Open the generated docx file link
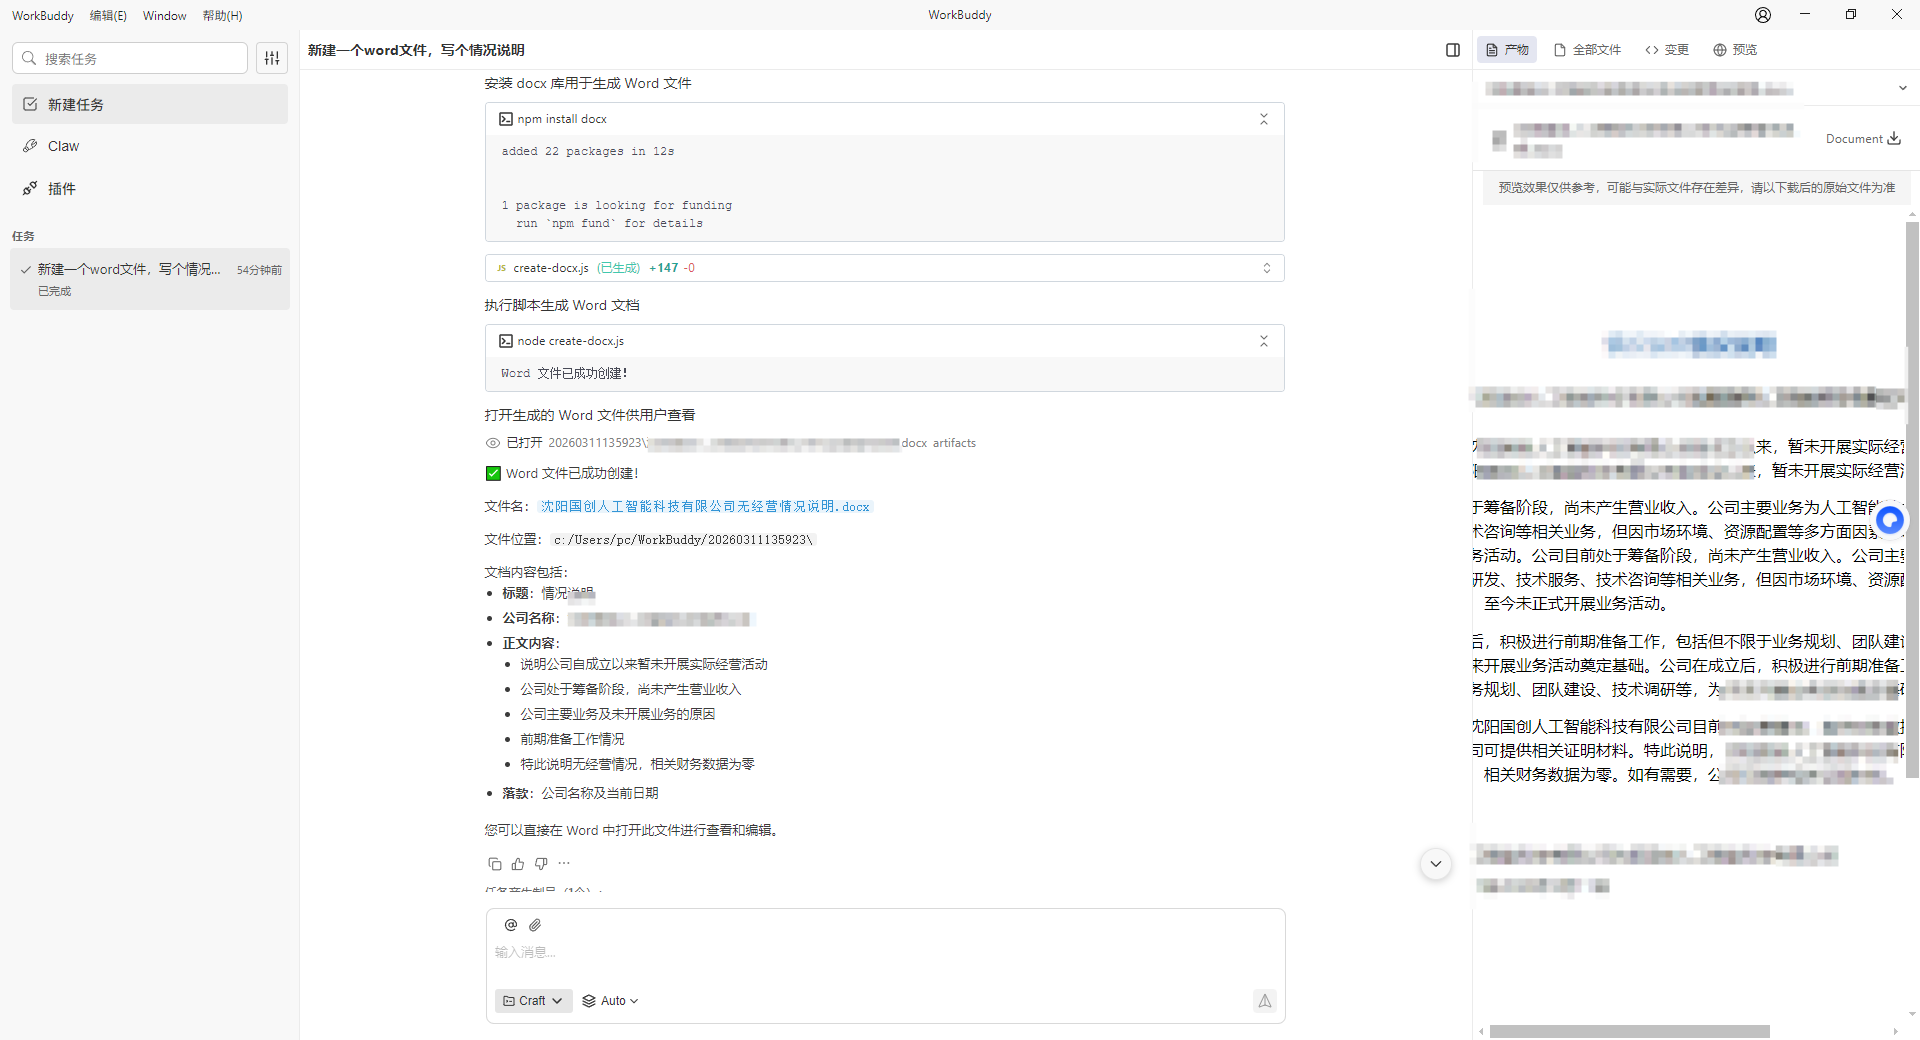This screenshot has height=1040, width=1920. [x=705, y=507]
